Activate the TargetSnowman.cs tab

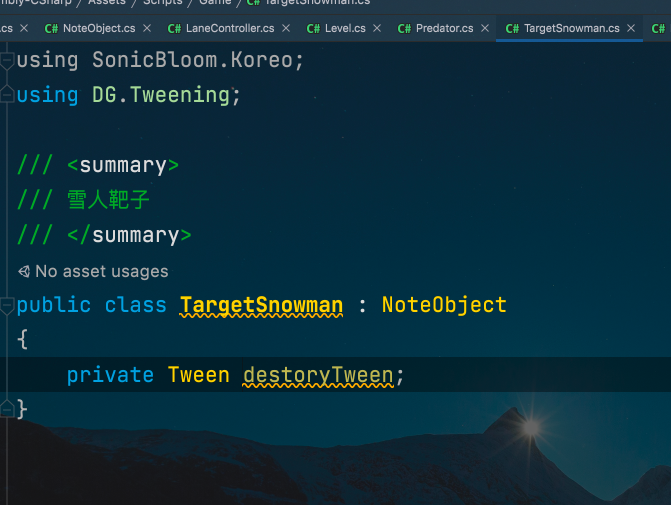point(571,28)
